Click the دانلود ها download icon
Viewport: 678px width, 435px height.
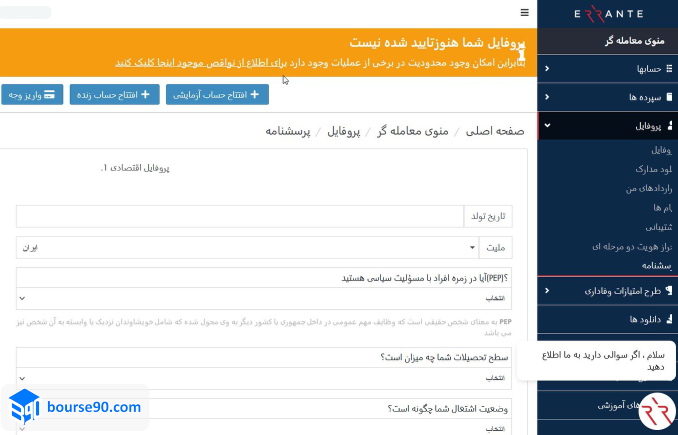click(669, 319)
